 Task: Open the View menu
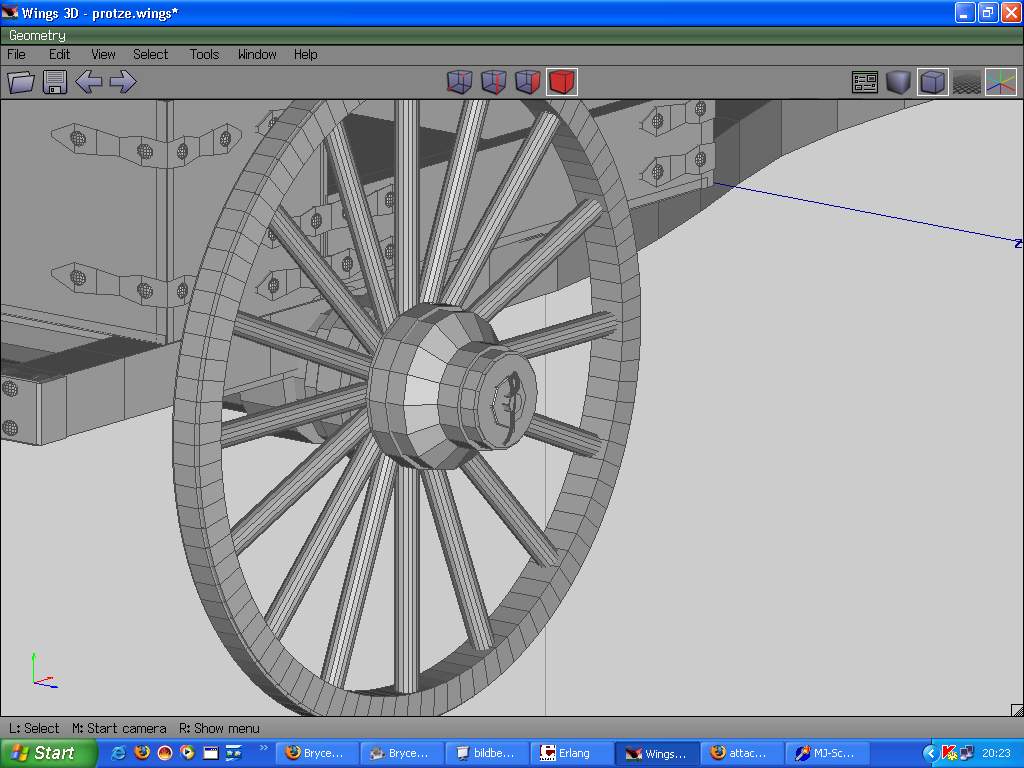click(103, 54)
